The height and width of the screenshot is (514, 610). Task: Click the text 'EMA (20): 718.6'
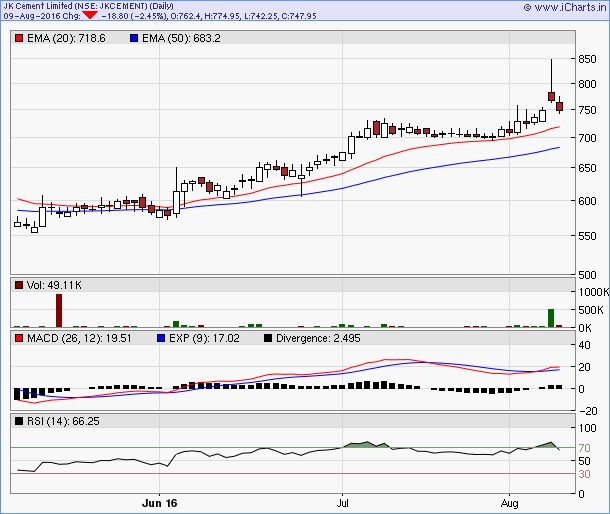(66, 38)
